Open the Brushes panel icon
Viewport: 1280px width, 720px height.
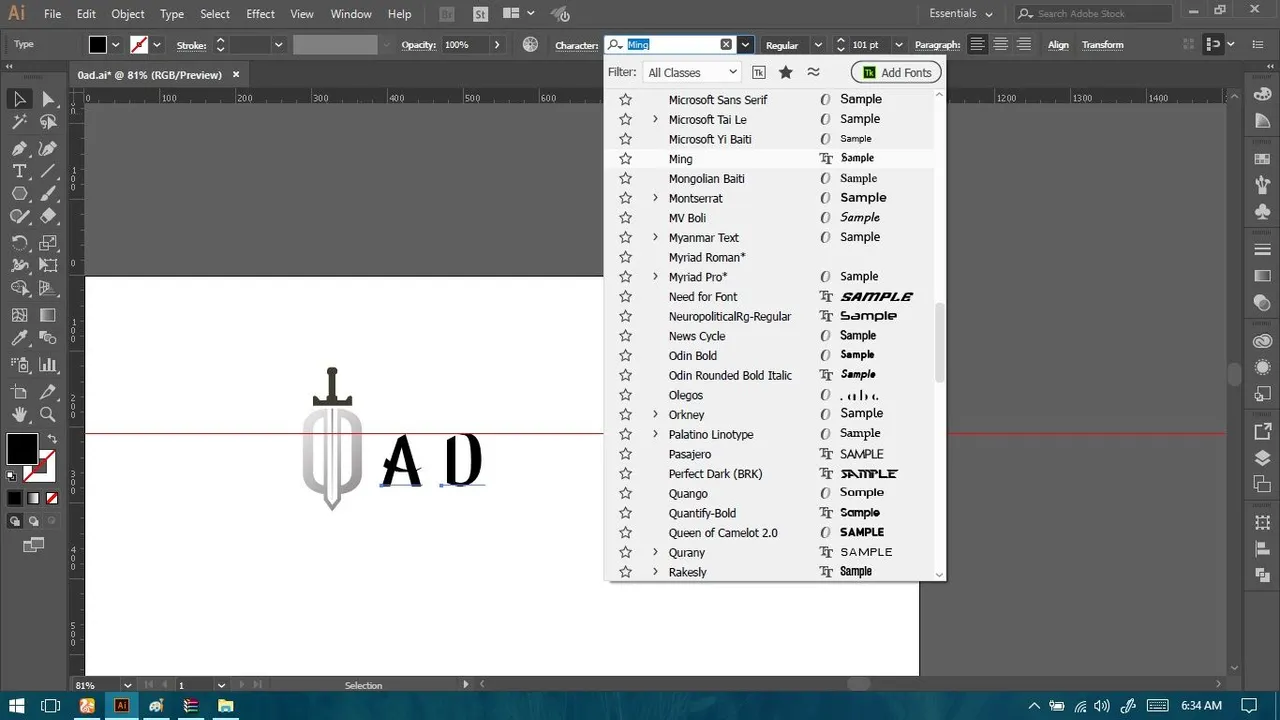[1262, 186]
